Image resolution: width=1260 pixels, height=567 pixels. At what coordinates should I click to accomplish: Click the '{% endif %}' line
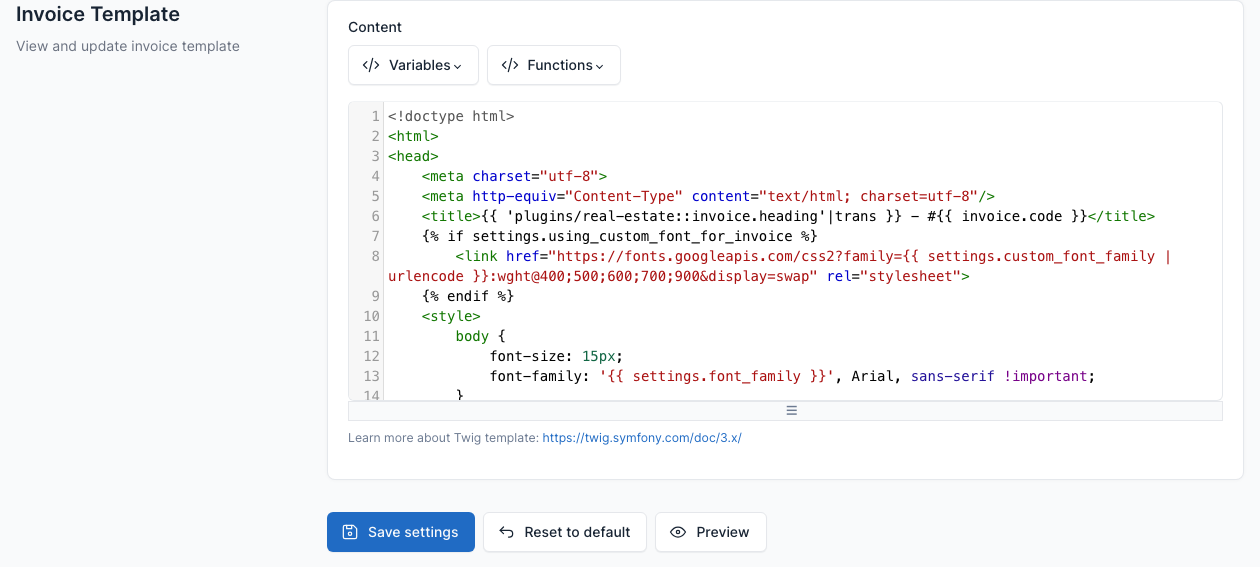[468, 296]
